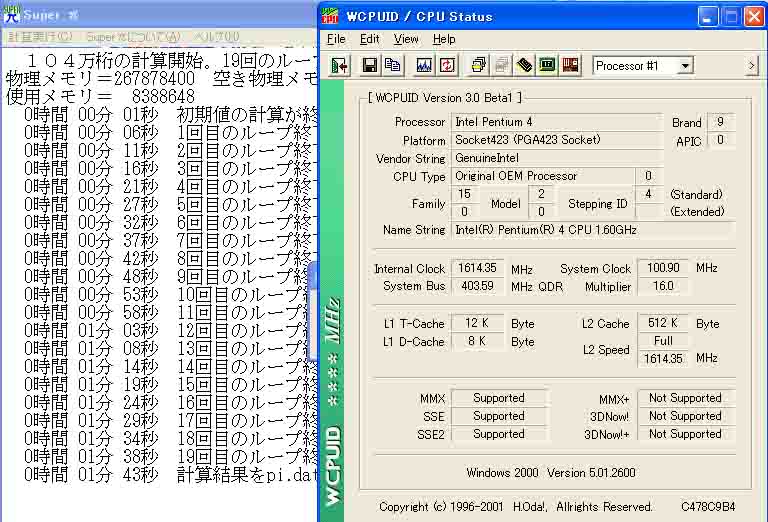Click the L1 T-Cache value 12 K
The height and width of the screenshot is (522, 768).
point(477,323)
